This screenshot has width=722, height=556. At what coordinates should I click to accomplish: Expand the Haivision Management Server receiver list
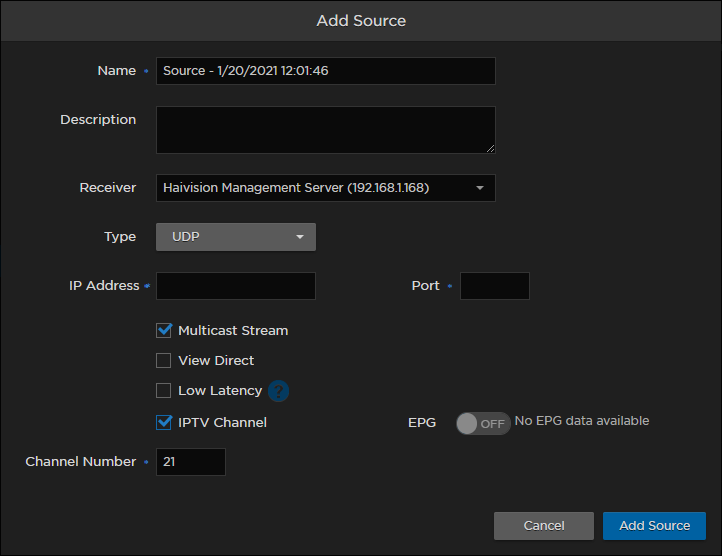tap(325, 188)
